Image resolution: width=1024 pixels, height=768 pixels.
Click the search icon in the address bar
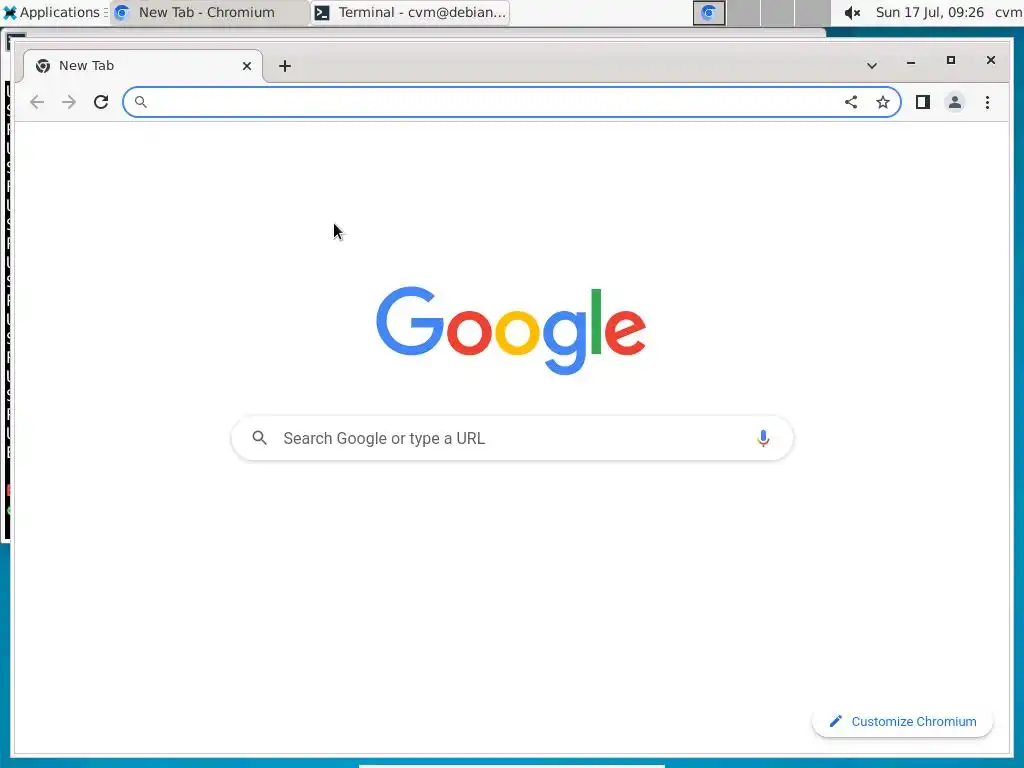[140, 102]
